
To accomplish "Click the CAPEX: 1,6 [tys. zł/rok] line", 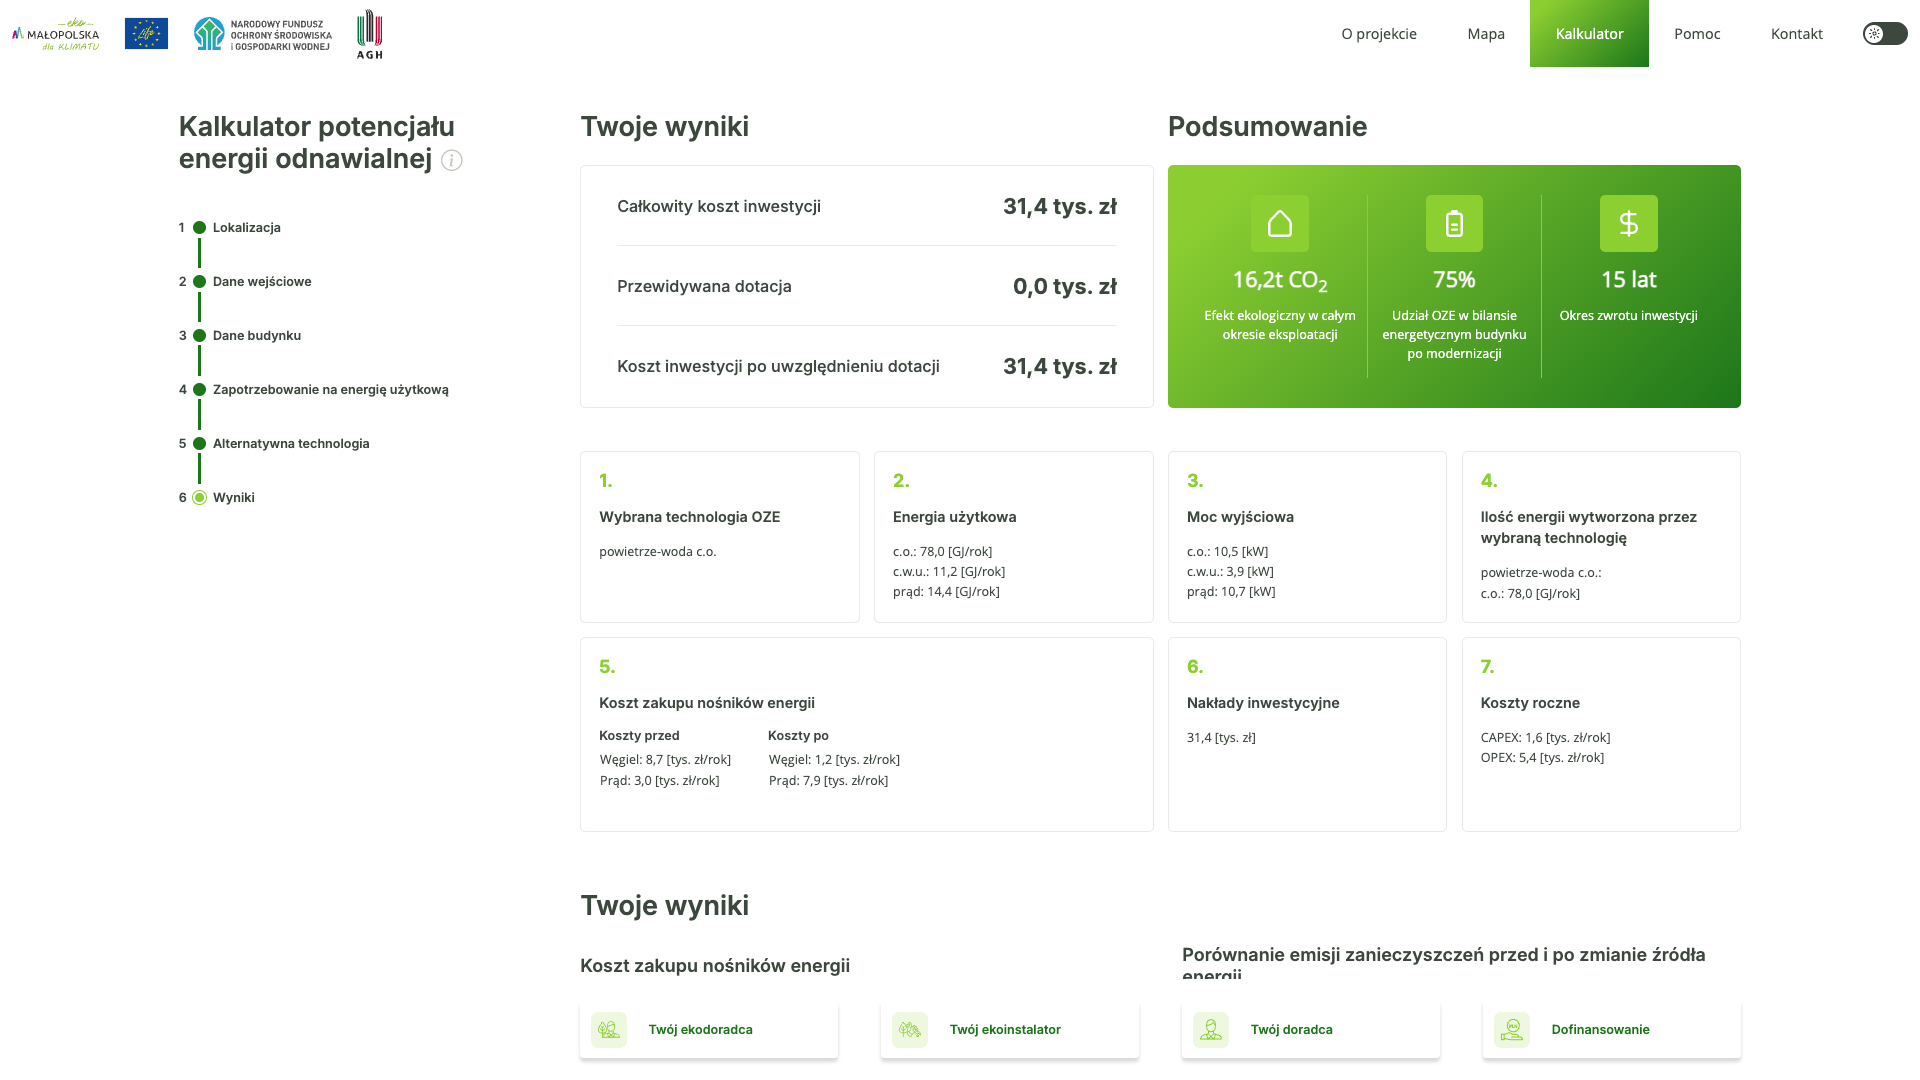I will [1546, 738].
